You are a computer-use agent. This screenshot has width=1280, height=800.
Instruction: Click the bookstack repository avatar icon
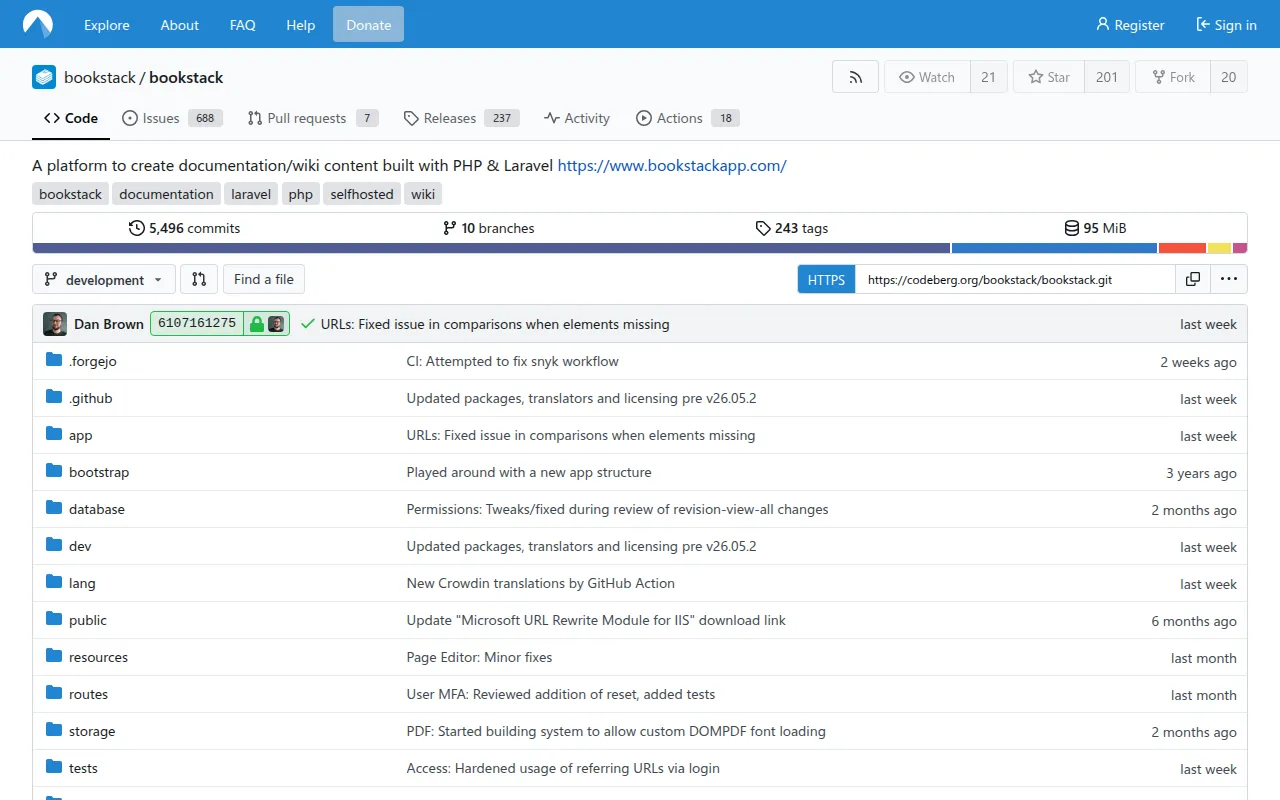[44, 77]
